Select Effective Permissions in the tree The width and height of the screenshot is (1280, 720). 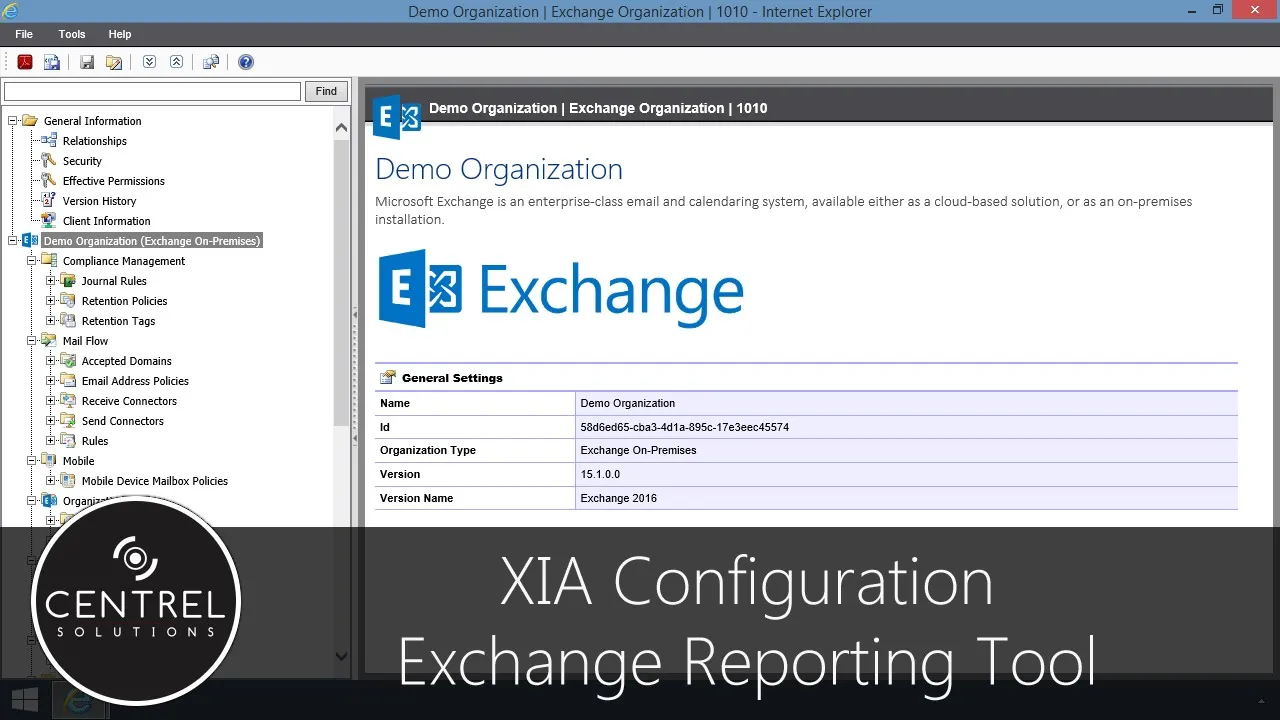[x=114, y=181]
